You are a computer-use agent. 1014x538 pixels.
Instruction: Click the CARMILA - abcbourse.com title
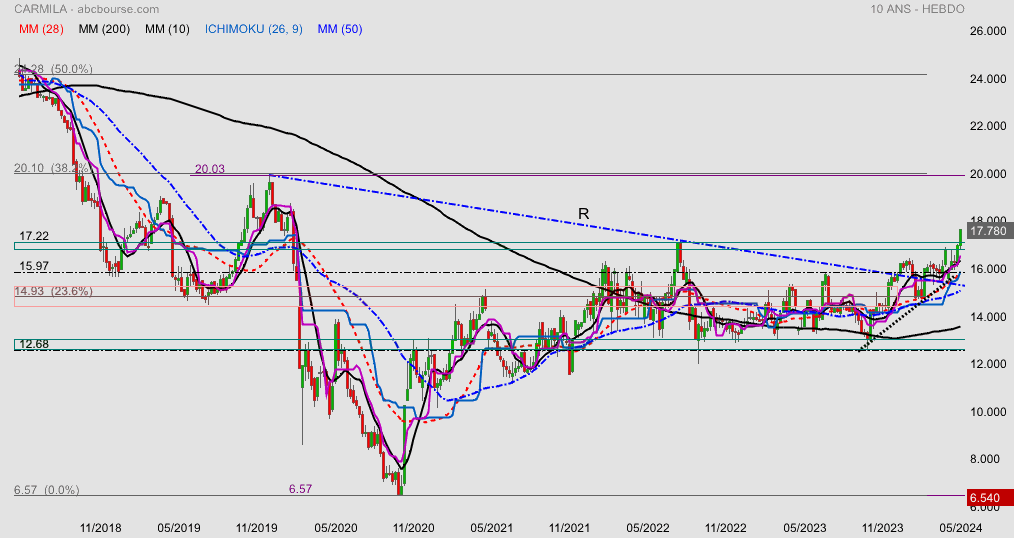[x=87, y=9]
